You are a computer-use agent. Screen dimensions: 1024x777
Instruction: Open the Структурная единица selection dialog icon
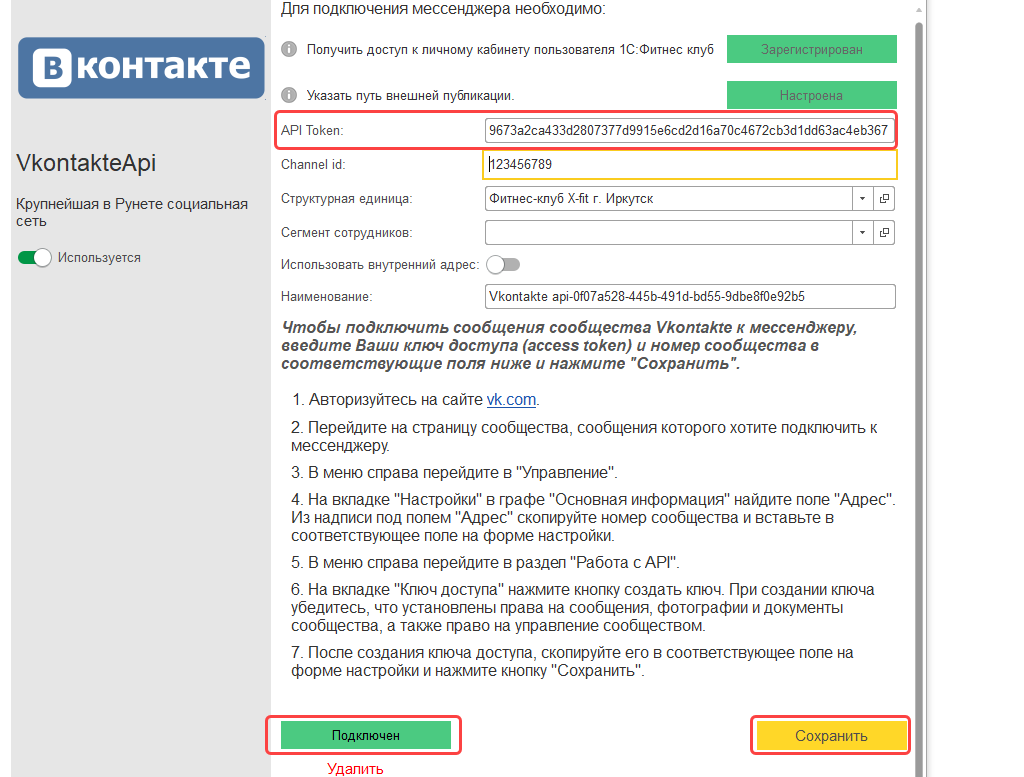pos(884,198)
